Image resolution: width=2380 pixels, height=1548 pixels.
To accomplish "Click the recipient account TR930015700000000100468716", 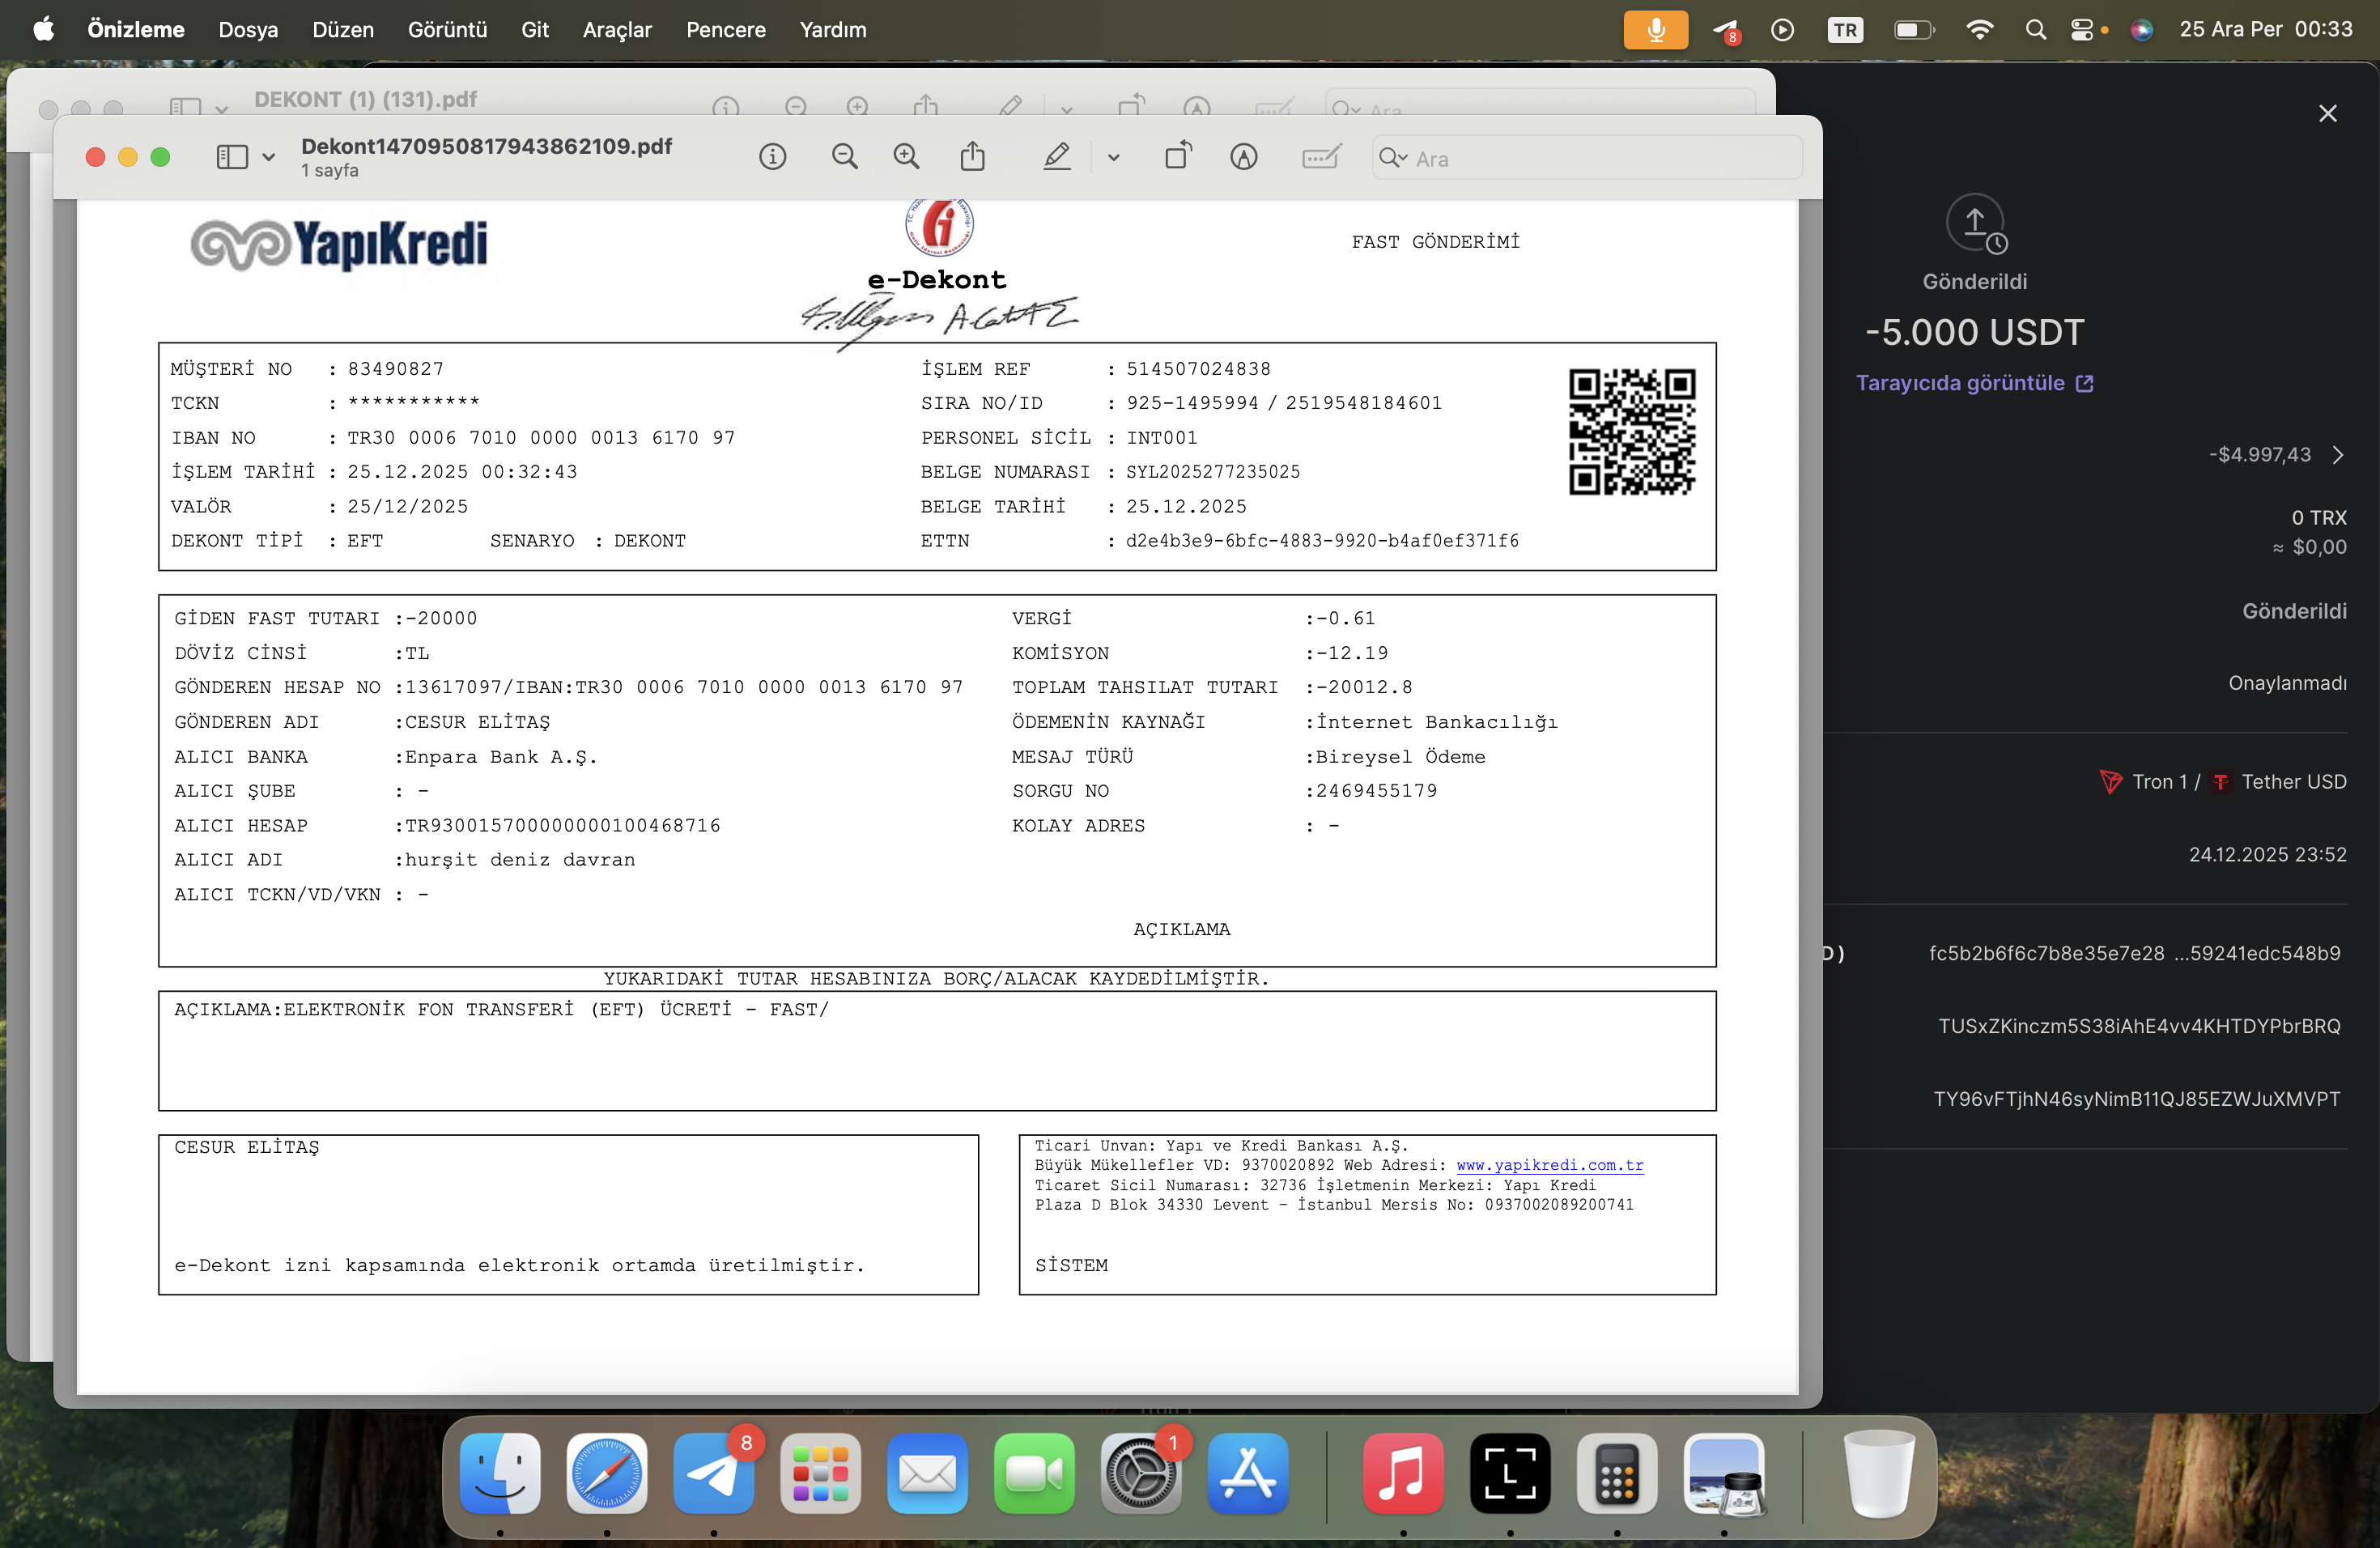I will tap(562, 826).
